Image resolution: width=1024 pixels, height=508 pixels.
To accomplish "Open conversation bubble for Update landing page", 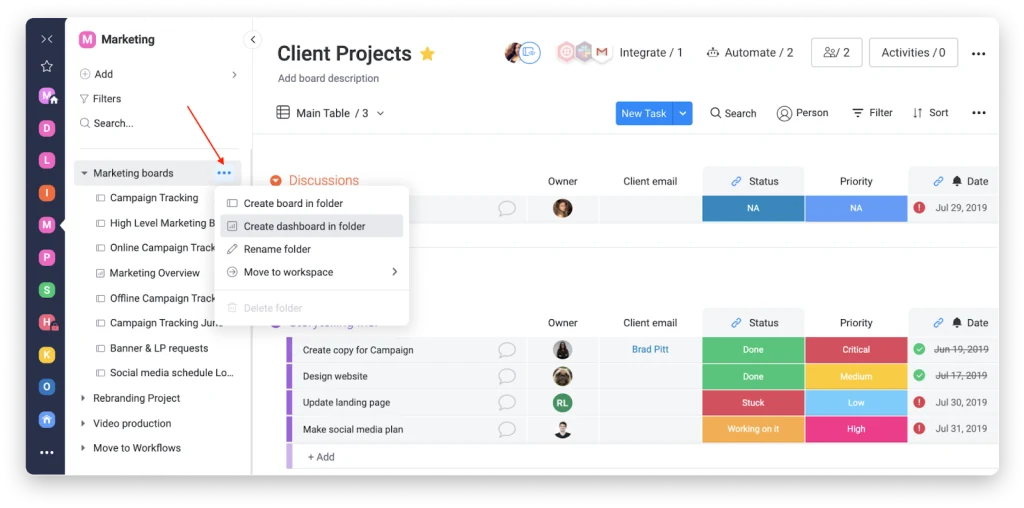I will coord(507,403).
